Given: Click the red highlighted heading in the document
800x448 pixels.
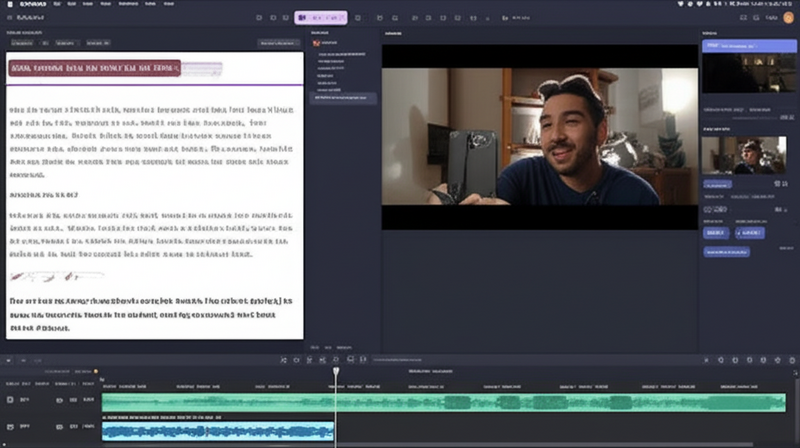Looking at the screenshot, I should click(94, 68).
